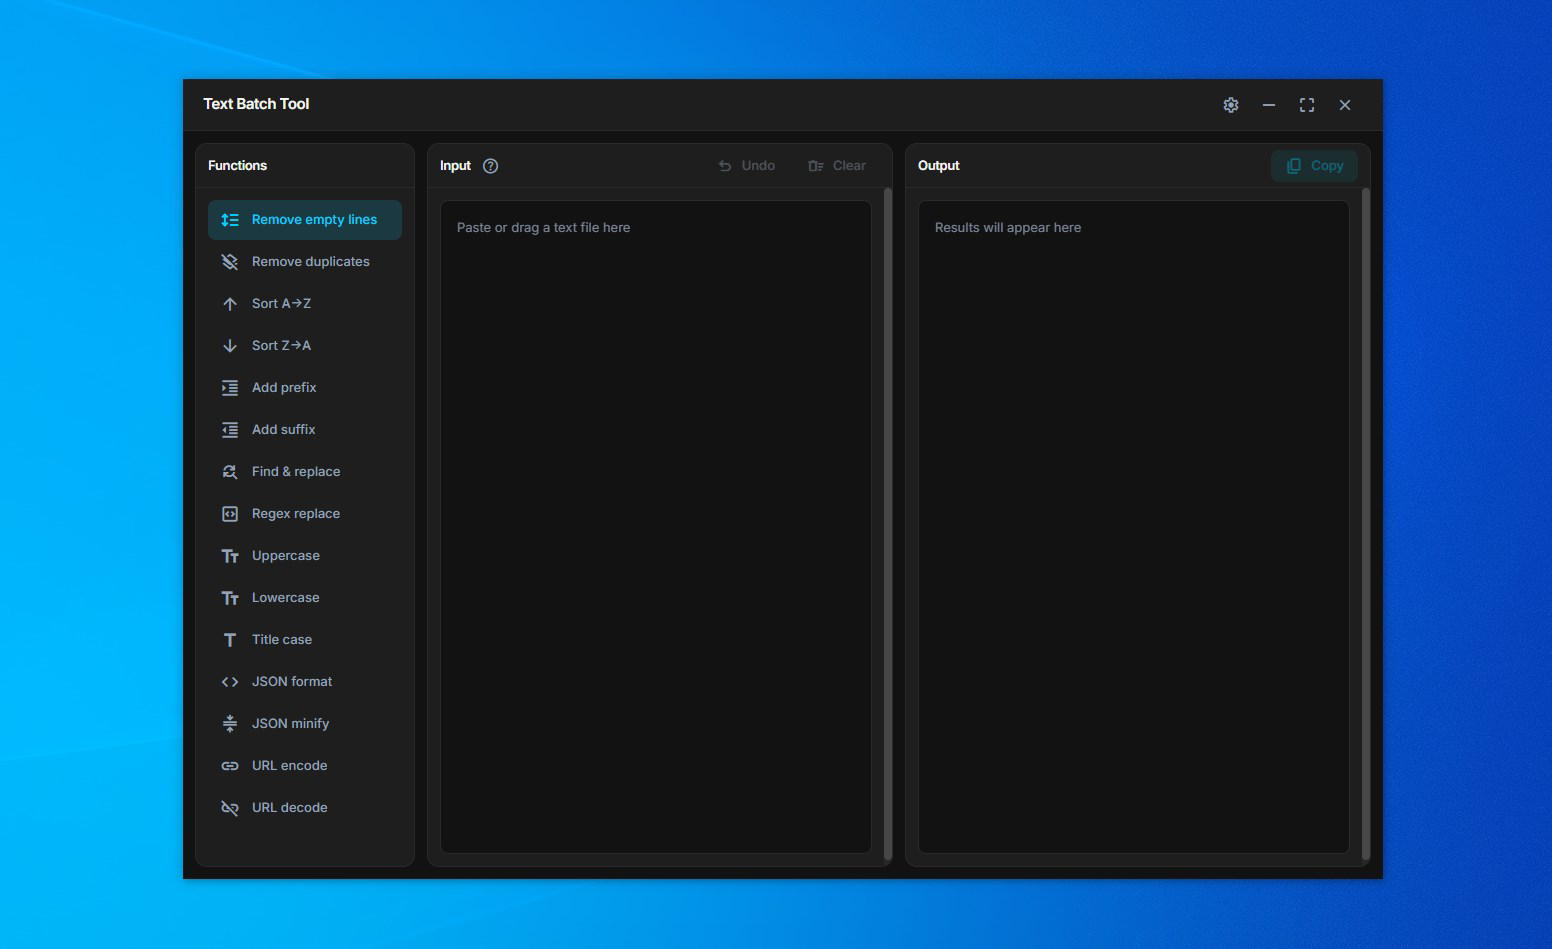Click the URL encode link icon
The width and height of the screenshot is (1552, 949).
click(x=230, y=766)
